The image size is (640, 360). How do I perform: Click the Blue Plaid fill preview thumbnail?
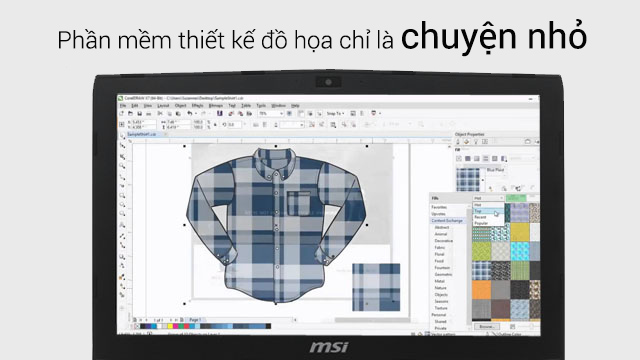click(x=468, y=179)
